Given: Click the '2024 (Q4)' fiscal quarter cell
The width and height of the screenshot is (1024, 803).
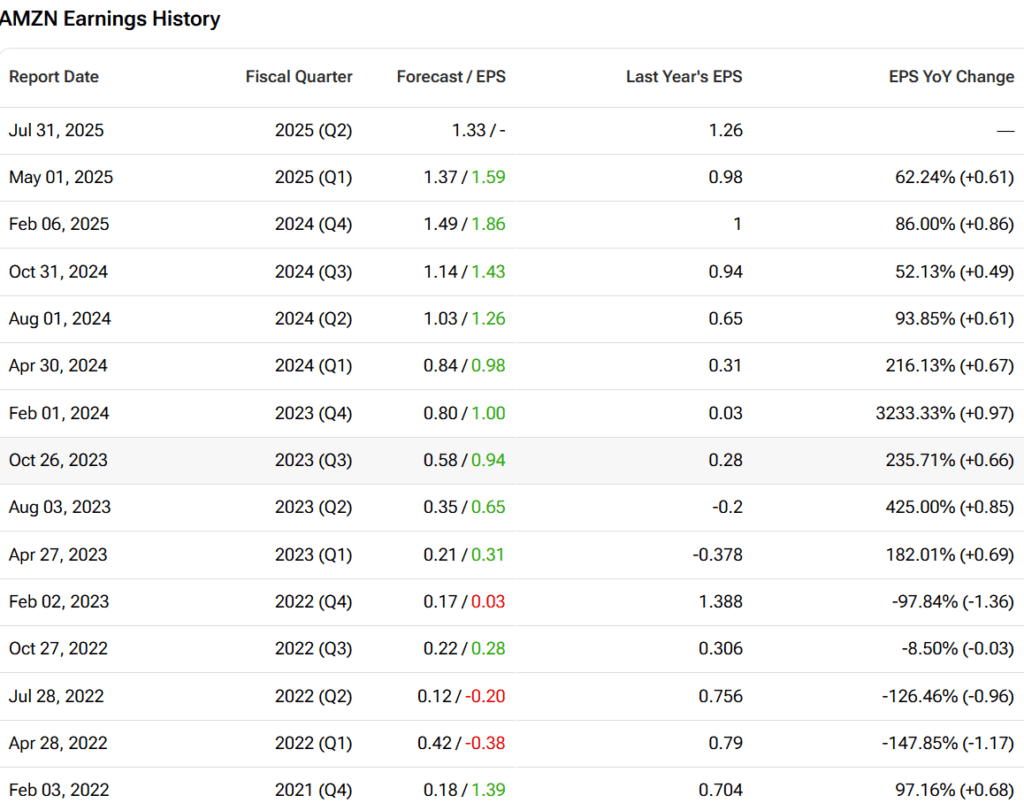Looking at the screenshot, I should click(x=313, y=225).
